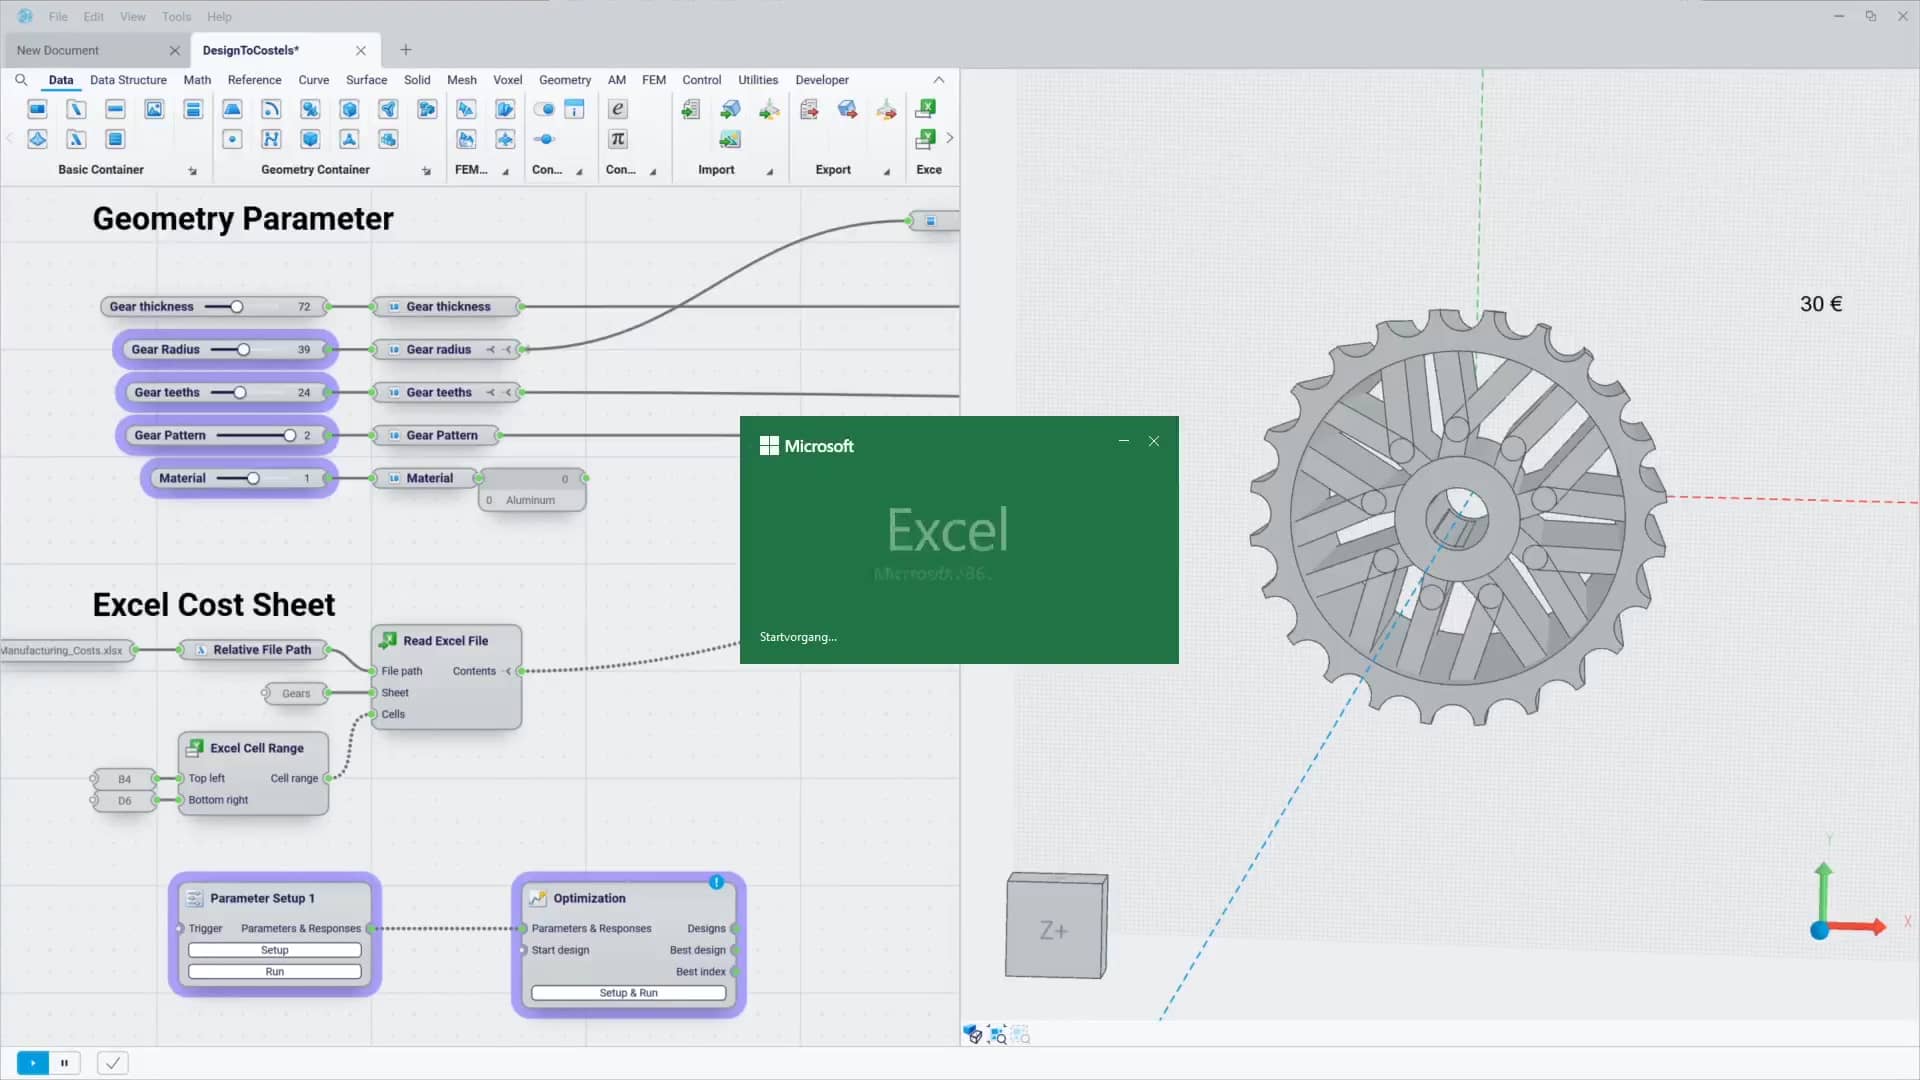Pause workflow execution in status bar

pyautogui.click(x=64, y=1063)
